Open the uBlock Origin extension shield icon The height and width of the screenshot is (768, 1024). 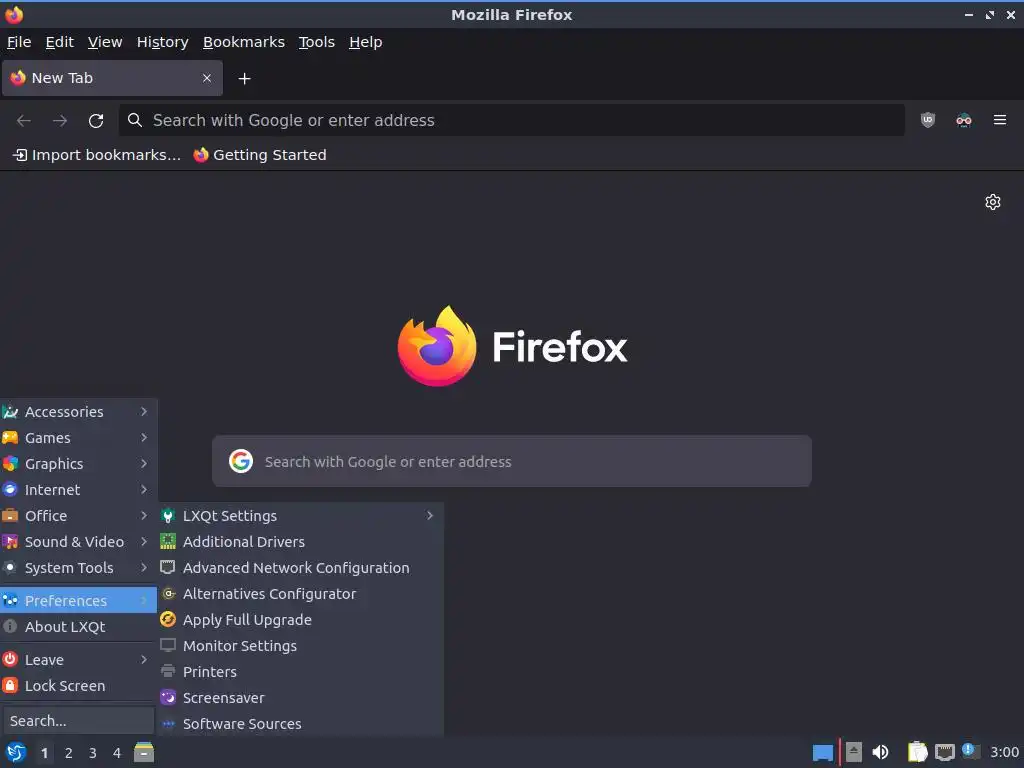click(927, 120)
